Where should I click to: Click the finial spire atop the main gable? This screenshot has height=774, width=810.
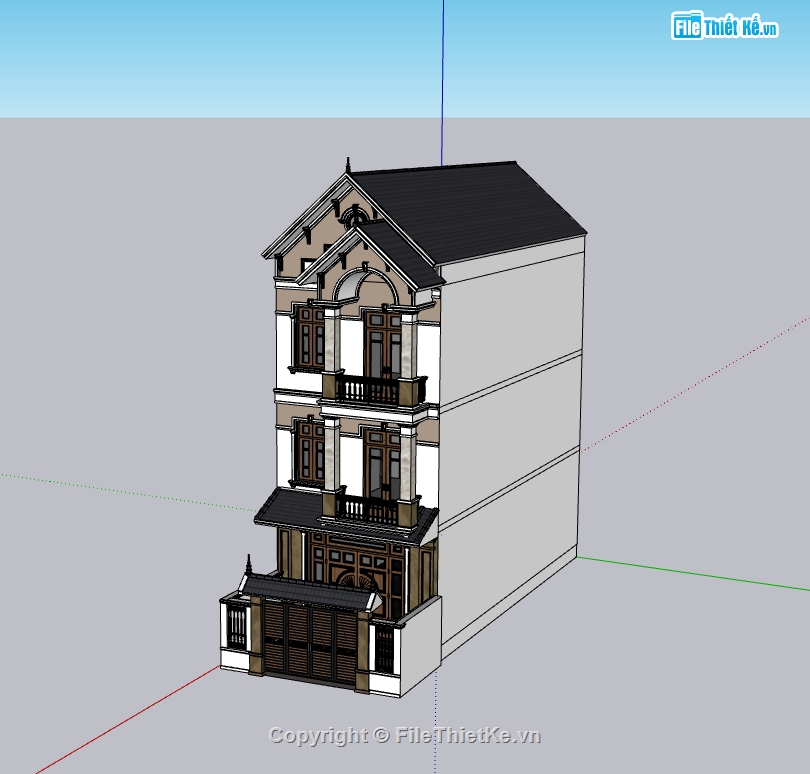[348, 165]
